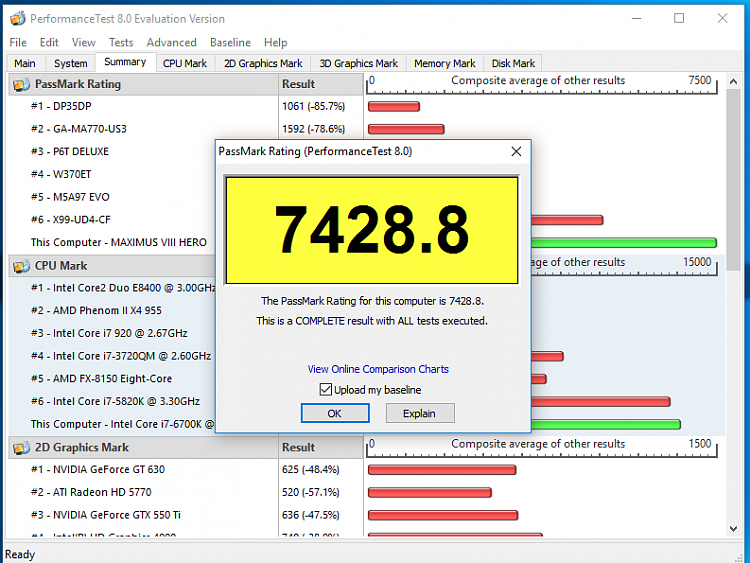Click the PassMark Rating section header
The width and height of the screenshot is (750, 563).
pos(143,85)
